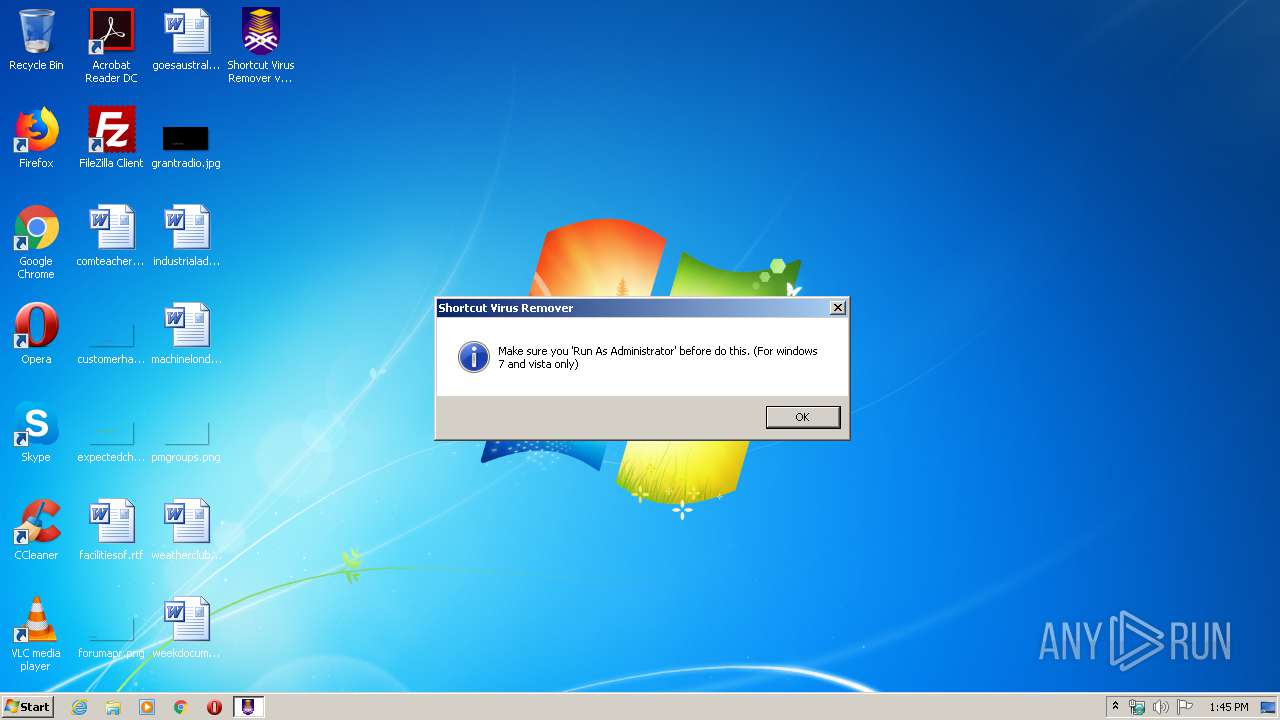Viewport: 1280px width, 720px height.
Task: Select the goesaustral Word document icon
Action: (x=186, y=40)
